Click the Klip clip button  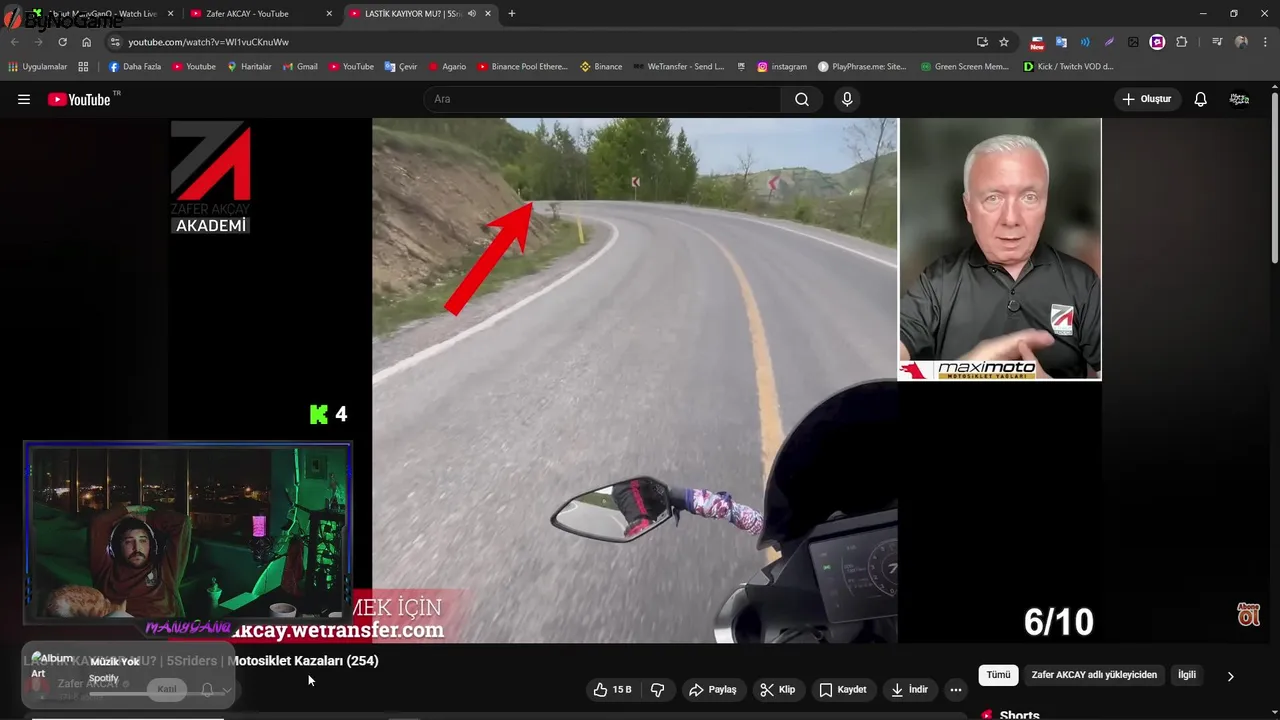pyautogui.click(x=777, y=690)
